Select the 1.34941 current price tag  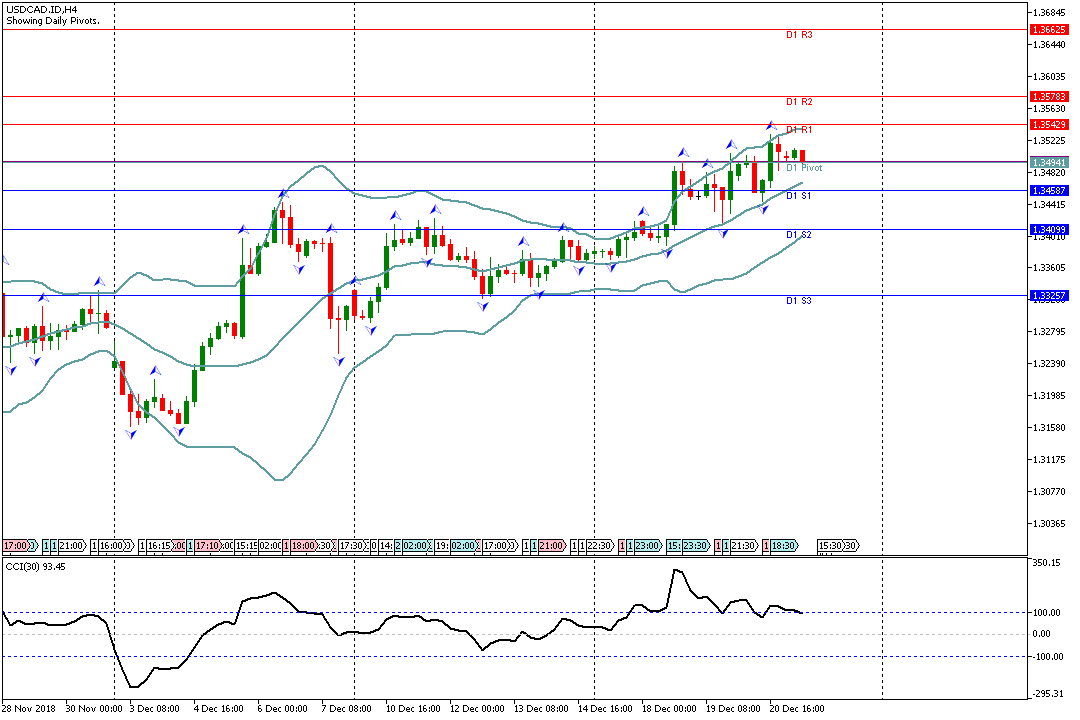1049,161
